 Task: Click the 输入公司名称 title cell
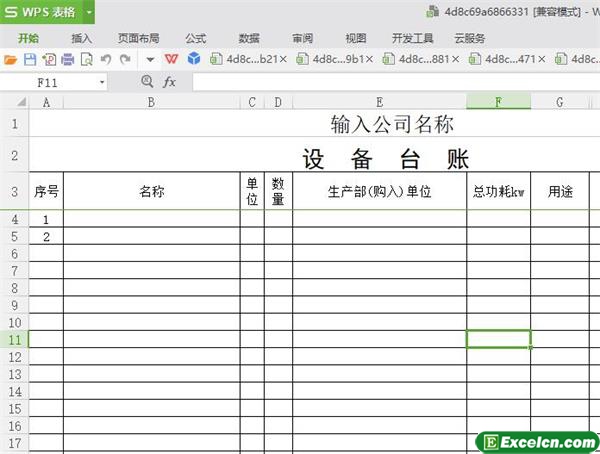[x=392, y=124]
